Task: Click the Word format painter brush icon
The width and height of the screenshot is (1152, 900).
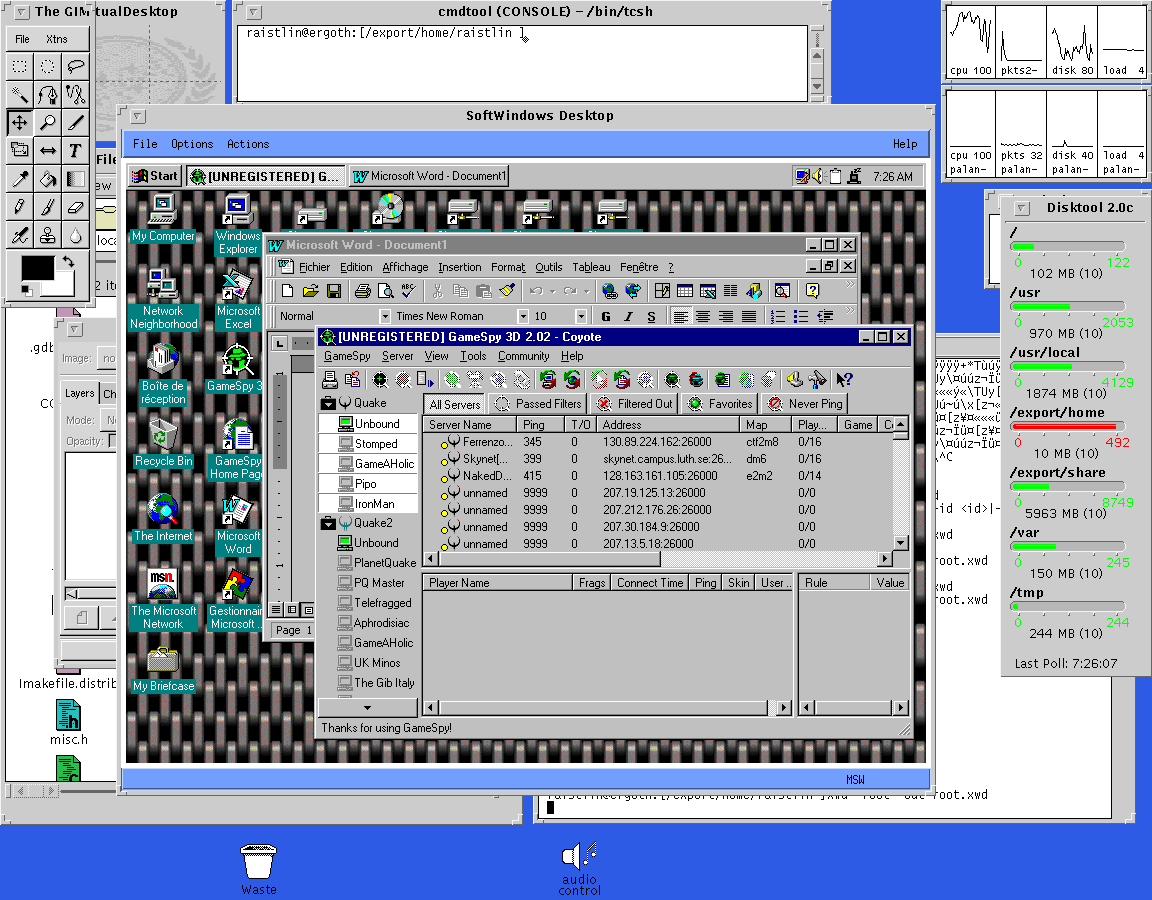Action: pyautogui.click(x=507, y=291)
